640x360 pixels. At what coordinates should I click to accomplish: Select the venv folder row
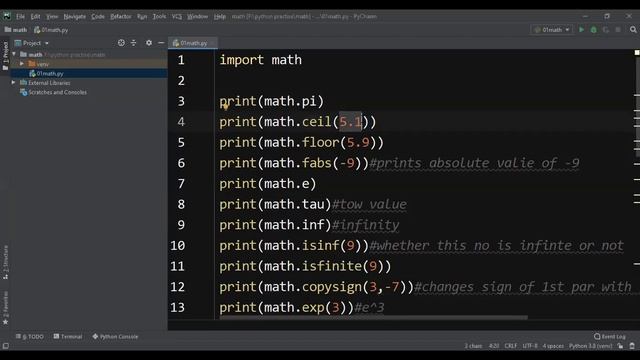[89, 64]
